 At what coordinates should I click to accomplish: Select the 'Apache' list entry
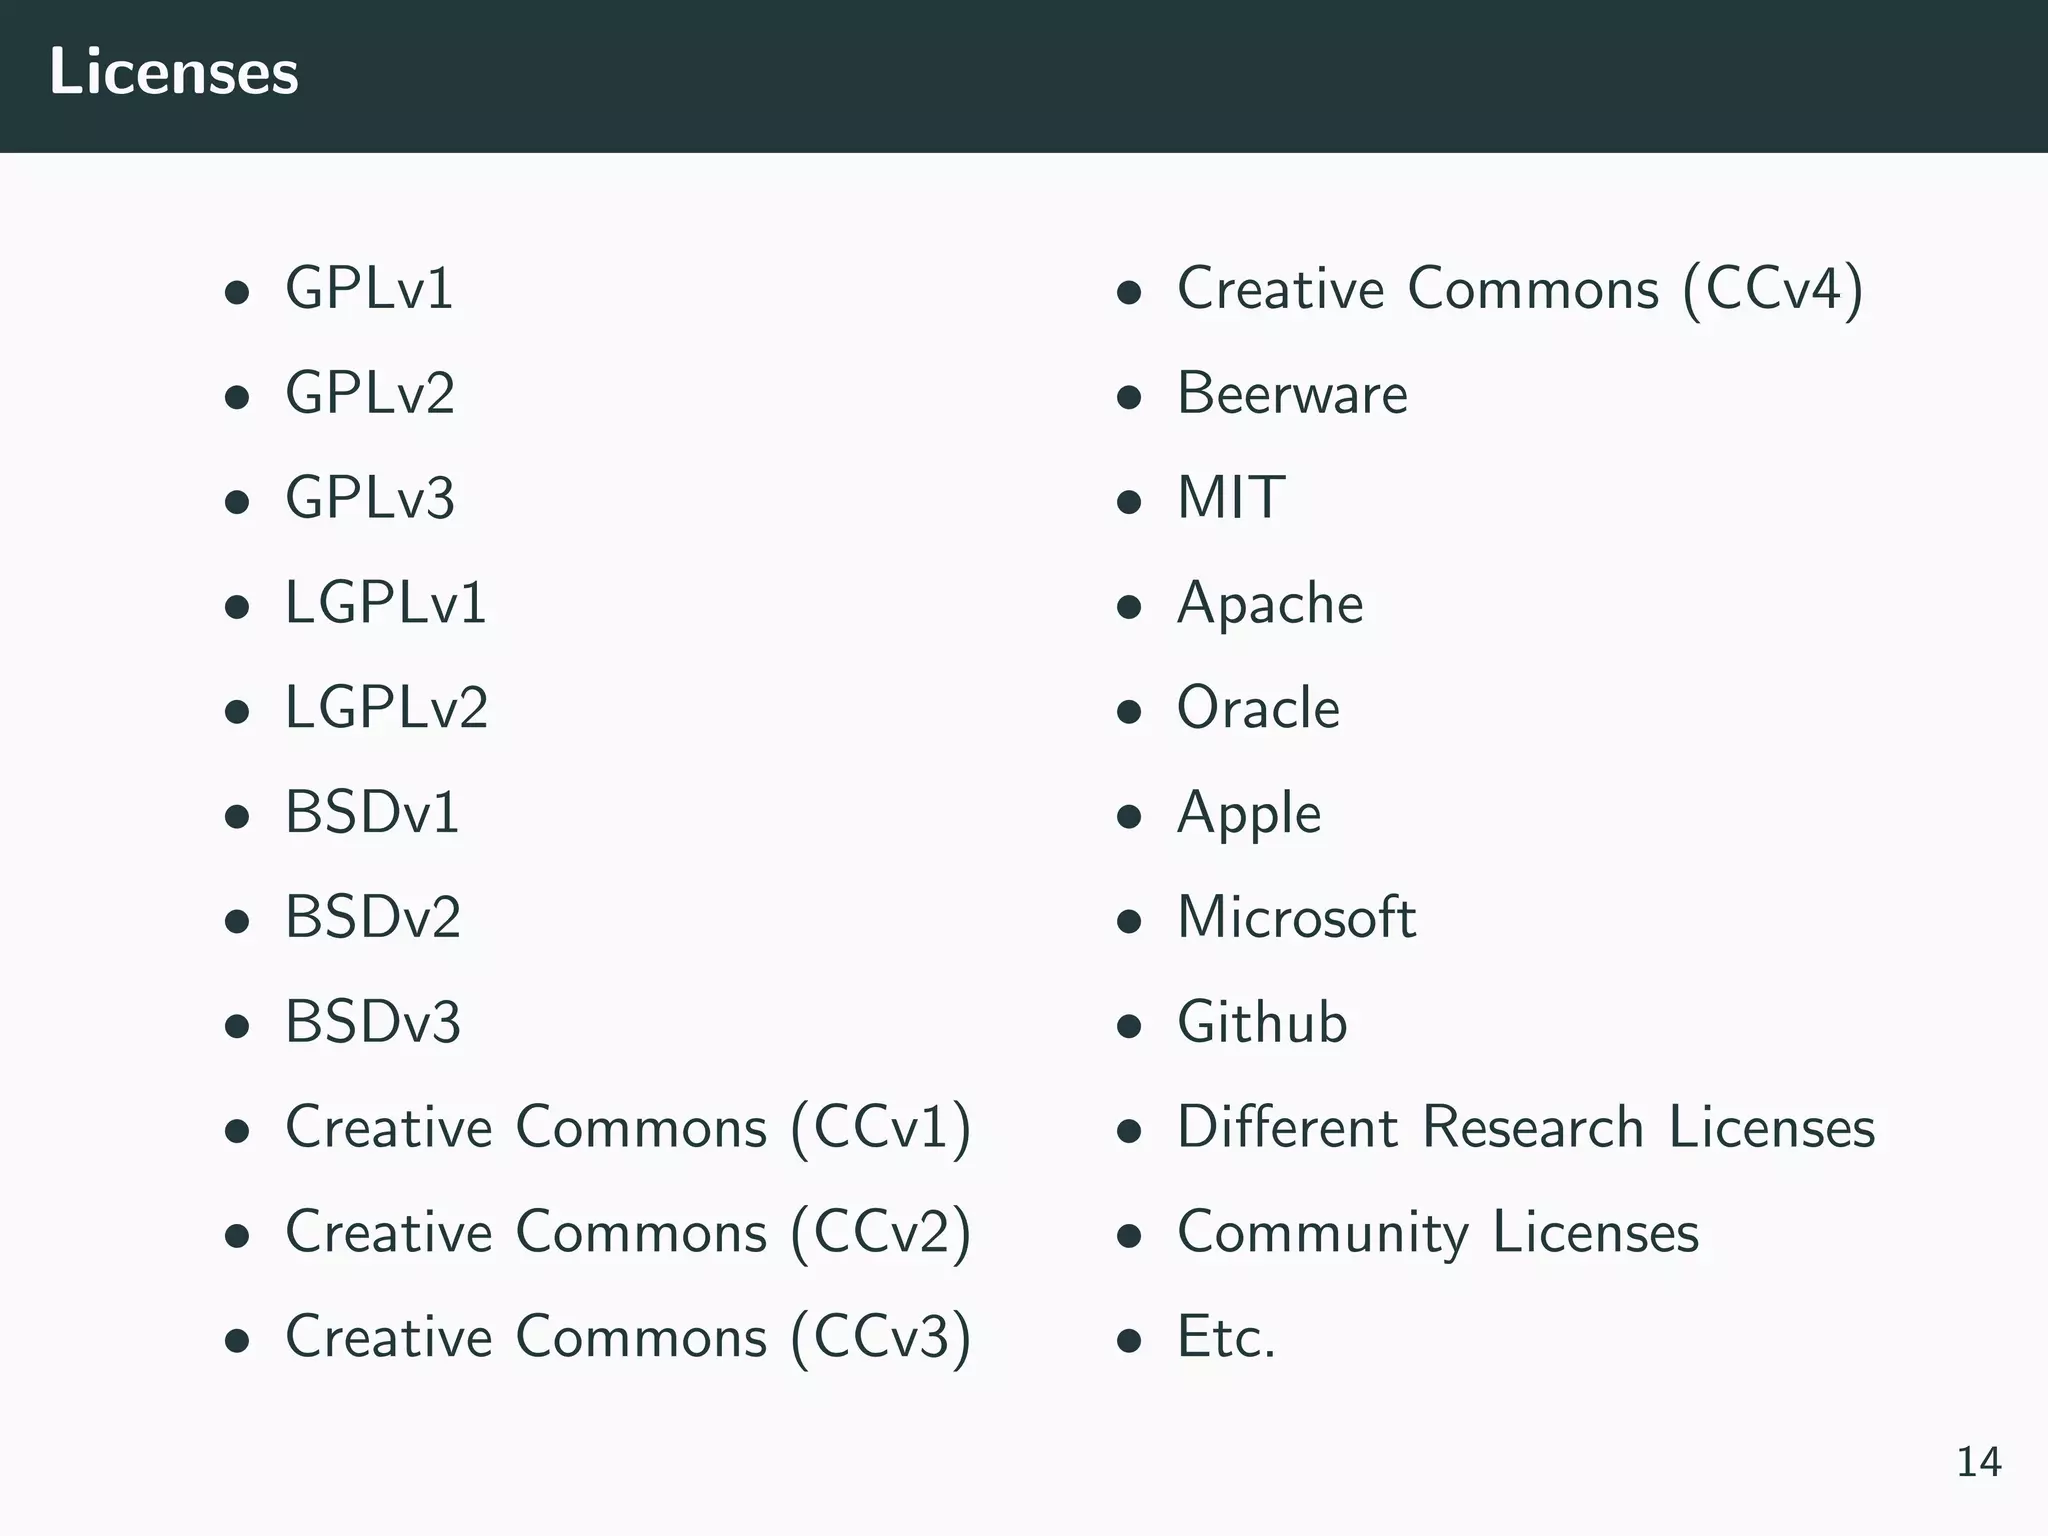pyautogui.click(x=1270, y=605)
